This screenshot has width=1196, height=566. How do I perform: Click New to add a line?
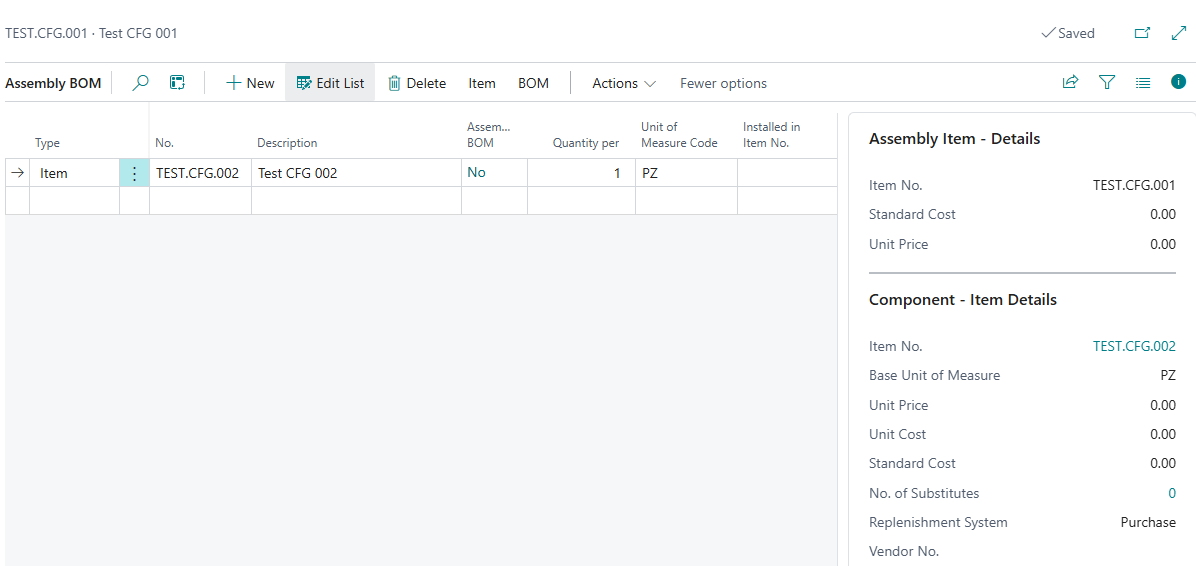[x=250, y=83]
